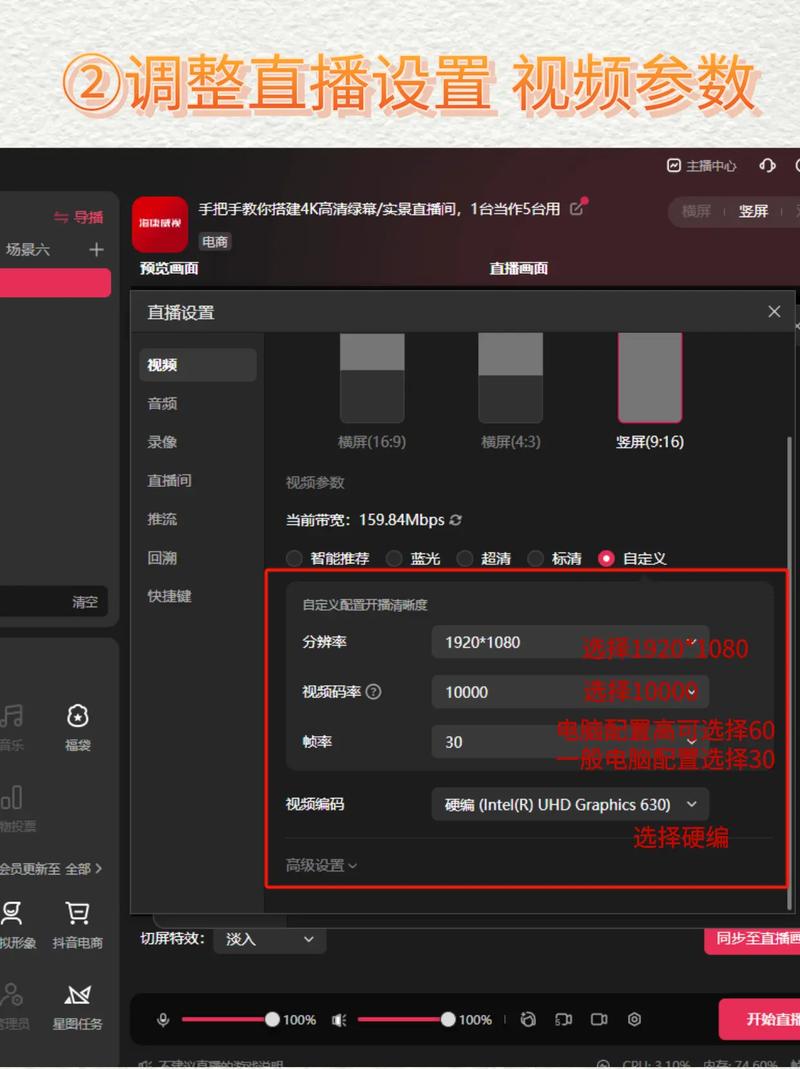Select the 蓝光 quality radio button
The width and height of the screenshot is (800, 1069).
[394, 559]
